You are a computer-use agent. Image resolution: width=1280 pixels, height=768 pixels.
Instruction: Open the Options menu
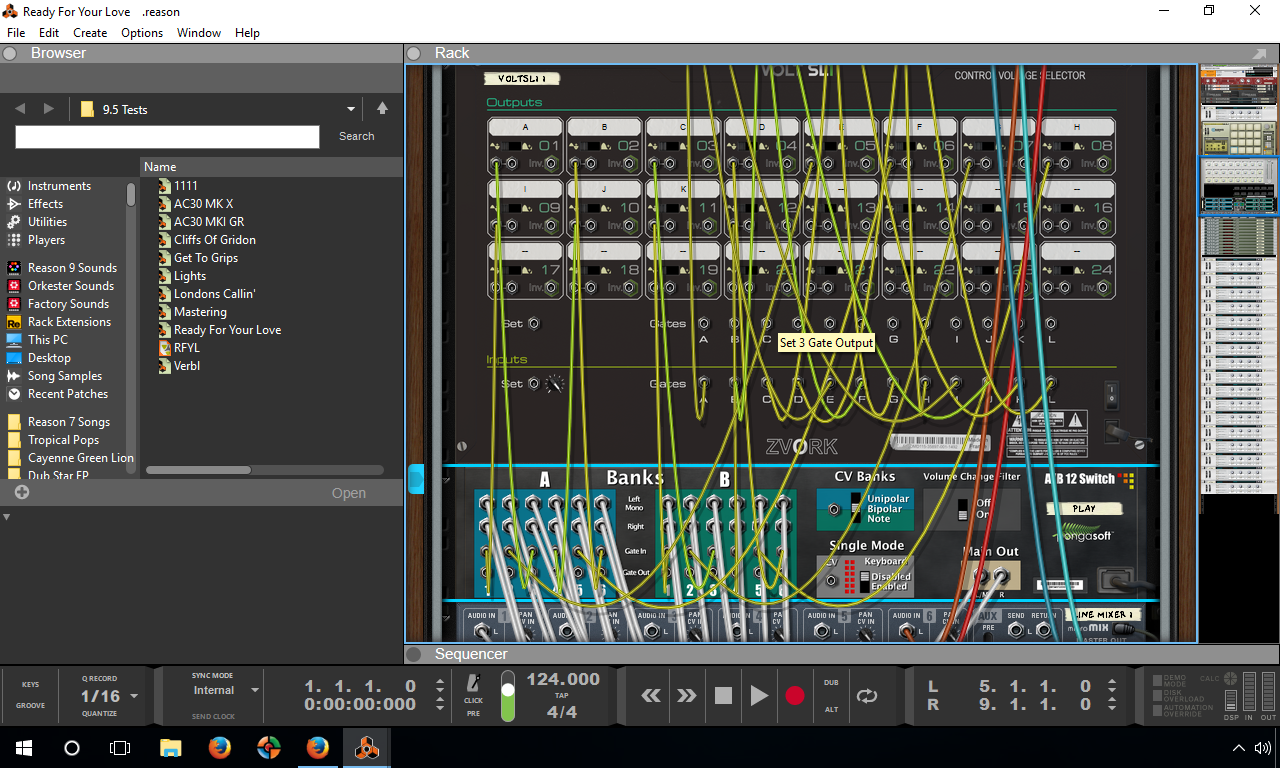click(x=142, y=33)
